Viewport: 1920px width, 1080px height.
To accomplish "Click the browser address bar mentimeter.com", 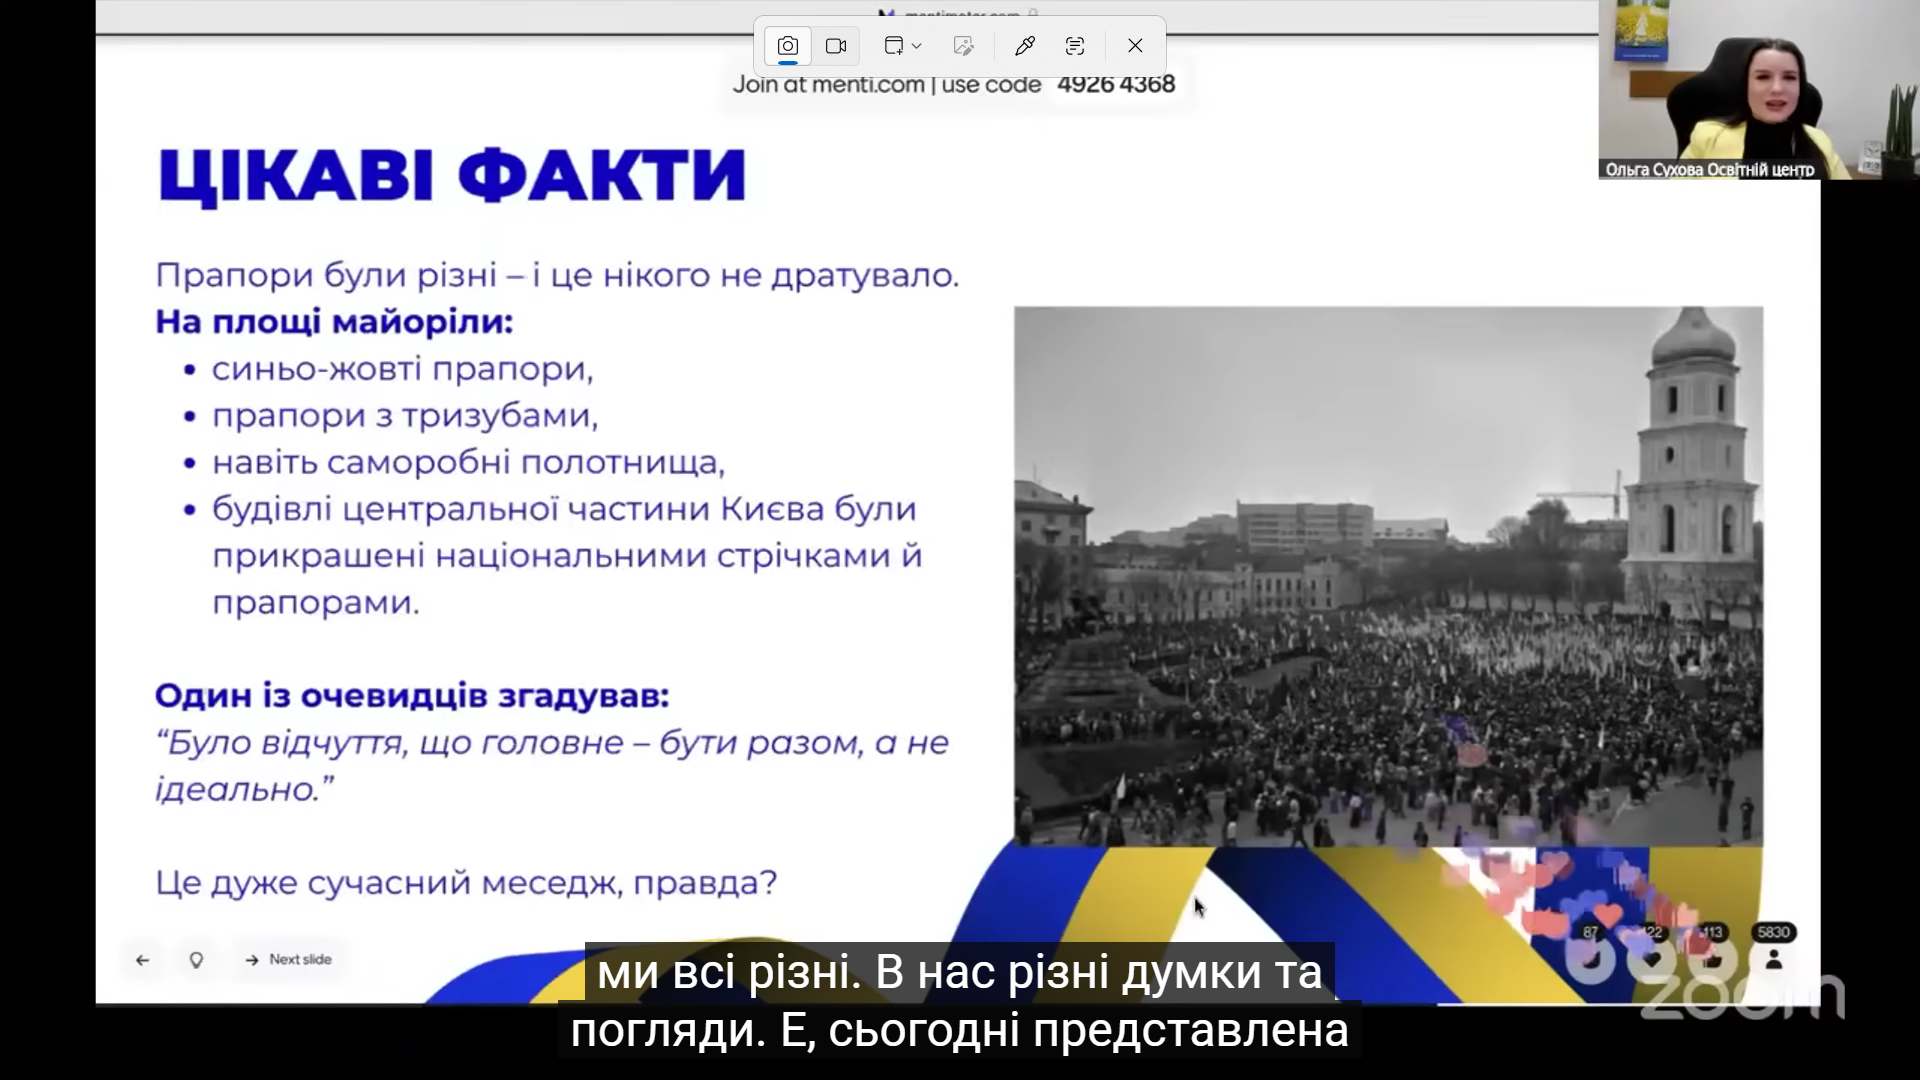I will tap(962, 14).
